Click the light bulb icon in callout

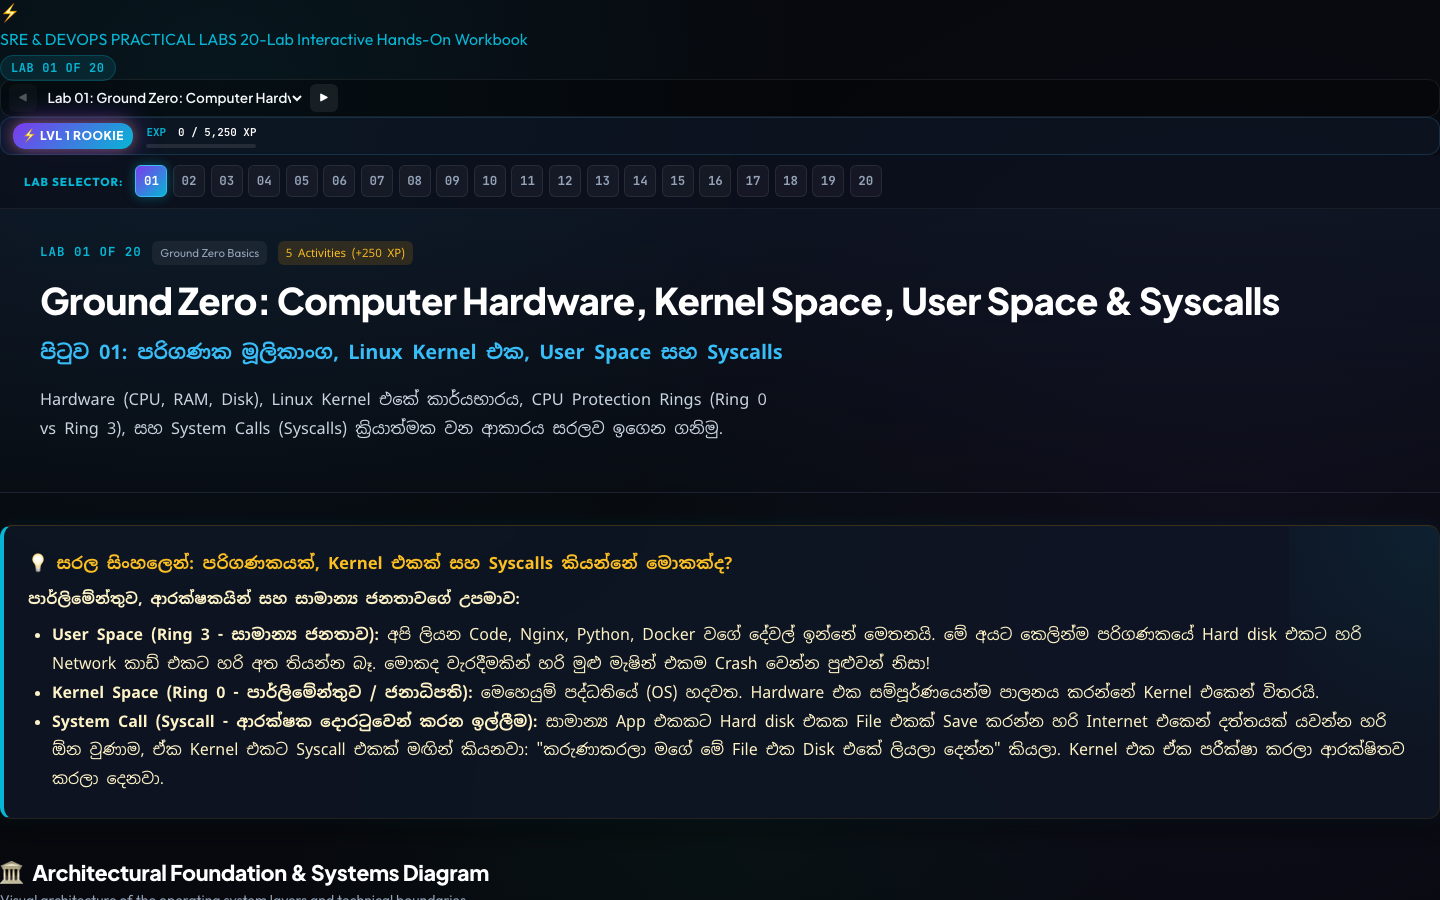pyautogui.click(x=38, y=563)
